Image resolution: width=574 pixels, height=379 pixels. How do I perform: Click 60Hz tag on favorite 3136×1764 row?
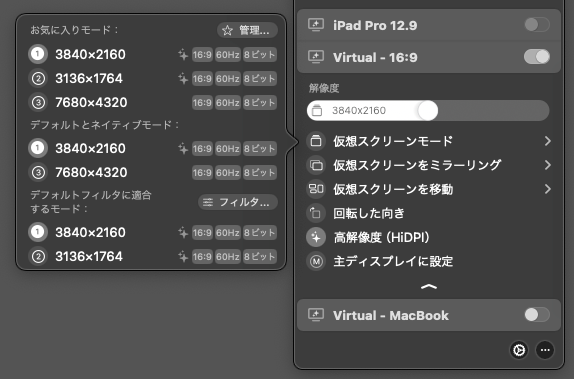[x=228, y=79]
